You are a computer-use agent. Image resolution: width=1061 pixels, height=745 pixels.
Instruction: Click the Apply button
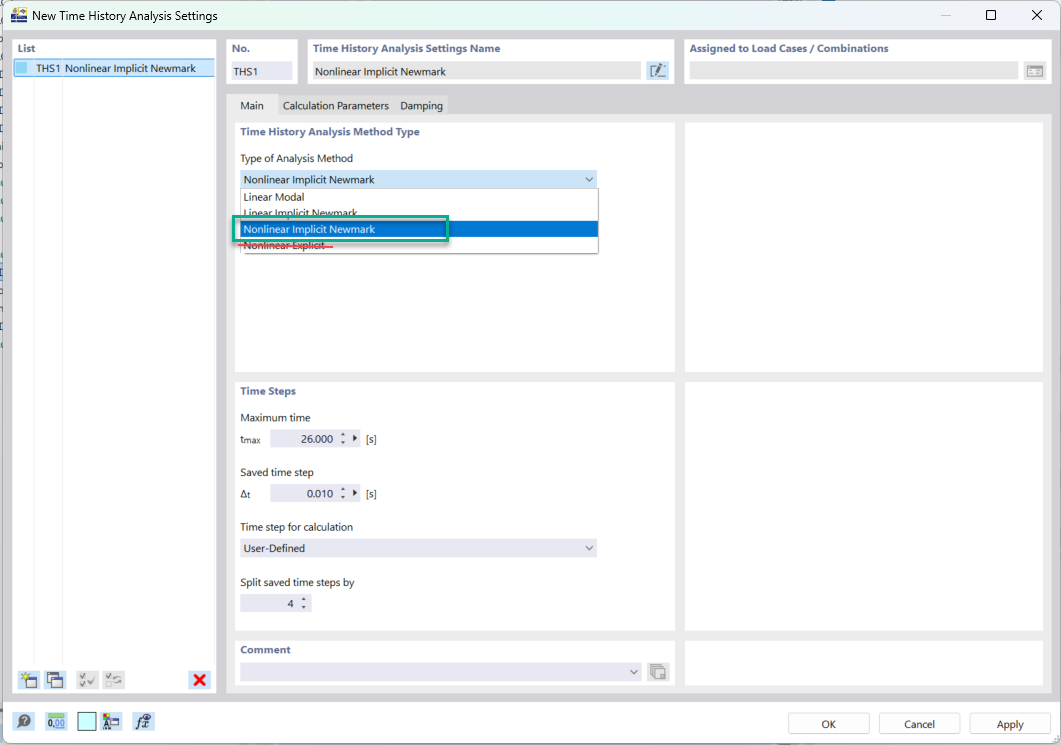(1010, 724)
